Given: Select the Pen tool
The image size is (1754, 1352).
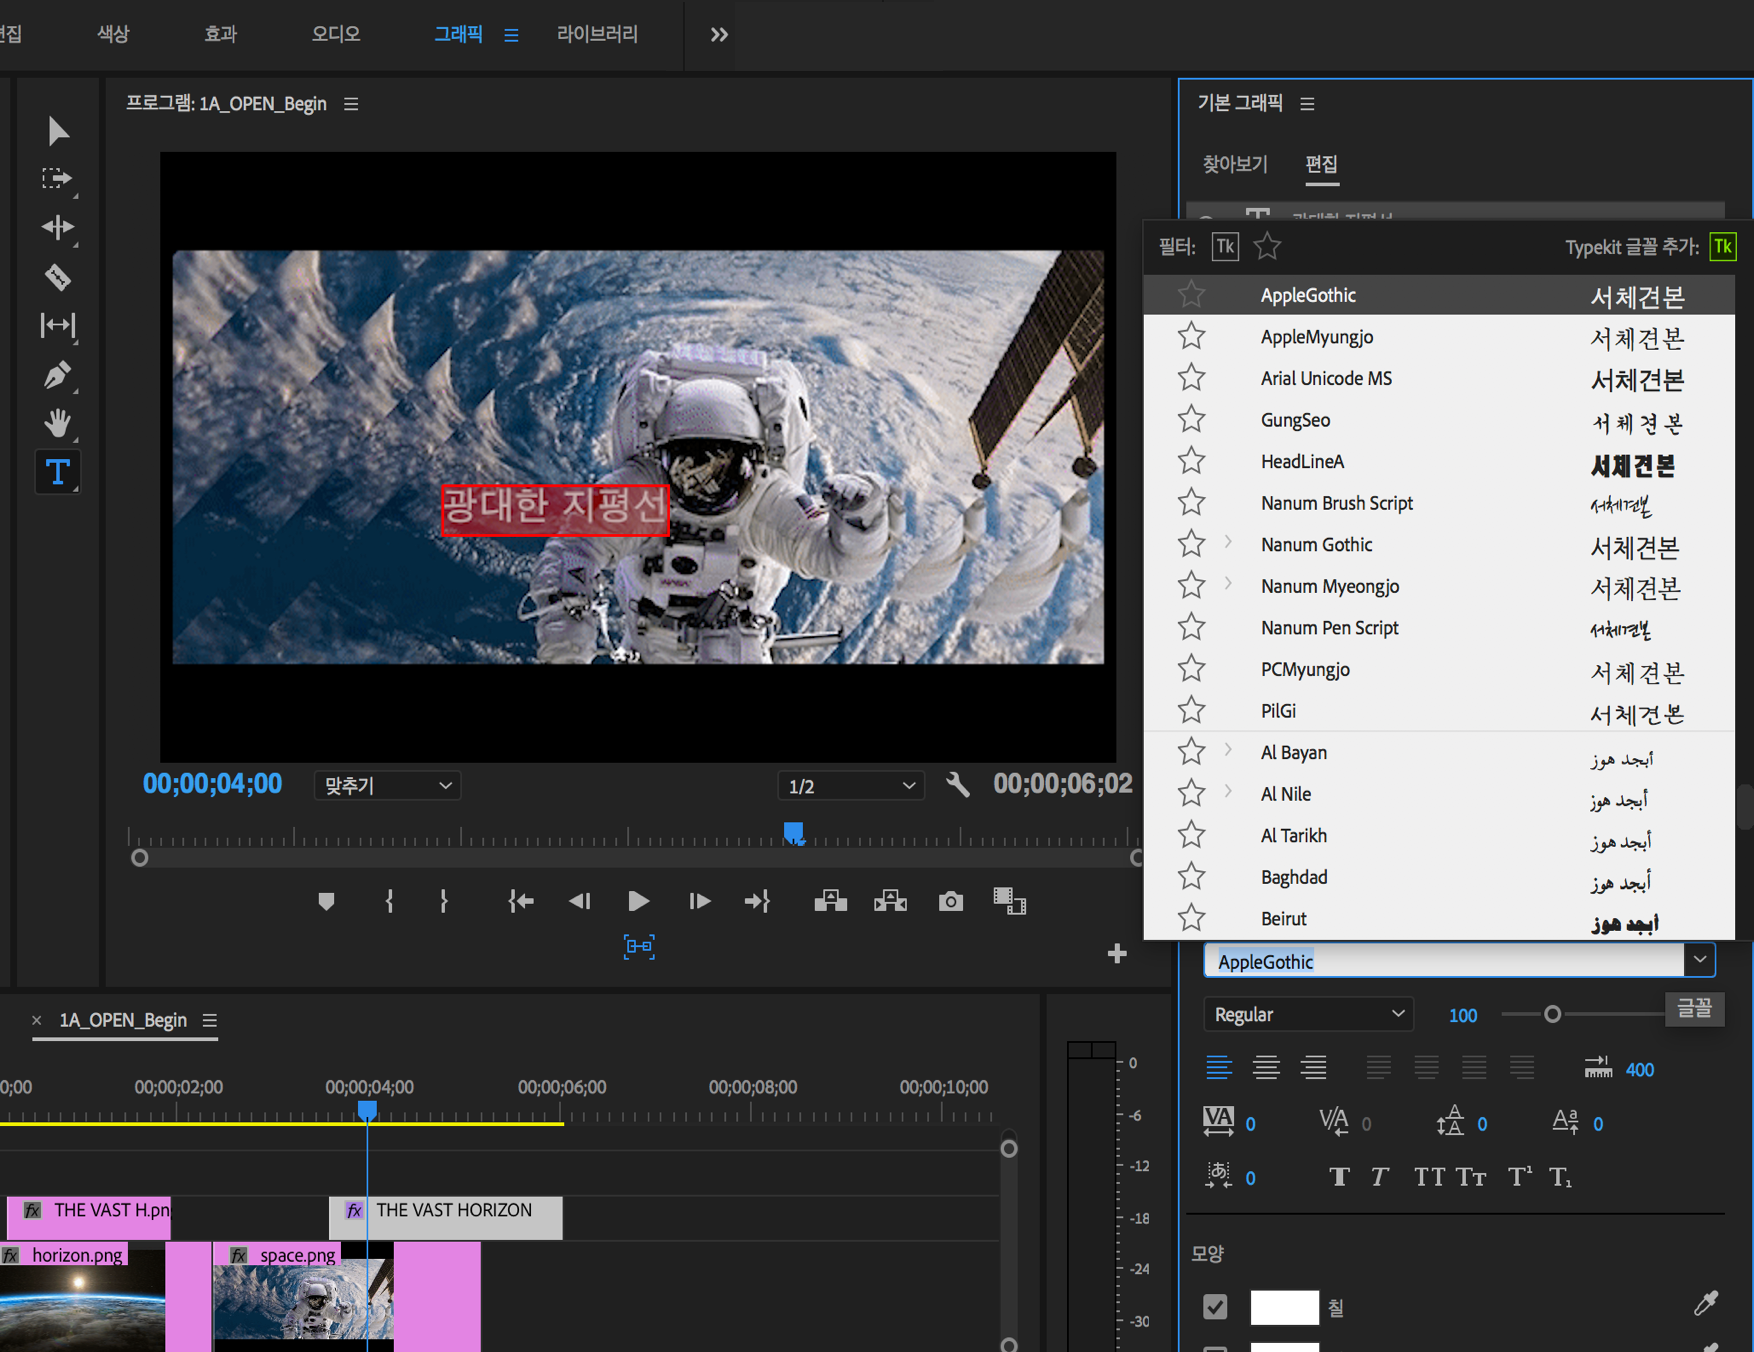Looking at the screenshot, I should [x=57, y=375].
